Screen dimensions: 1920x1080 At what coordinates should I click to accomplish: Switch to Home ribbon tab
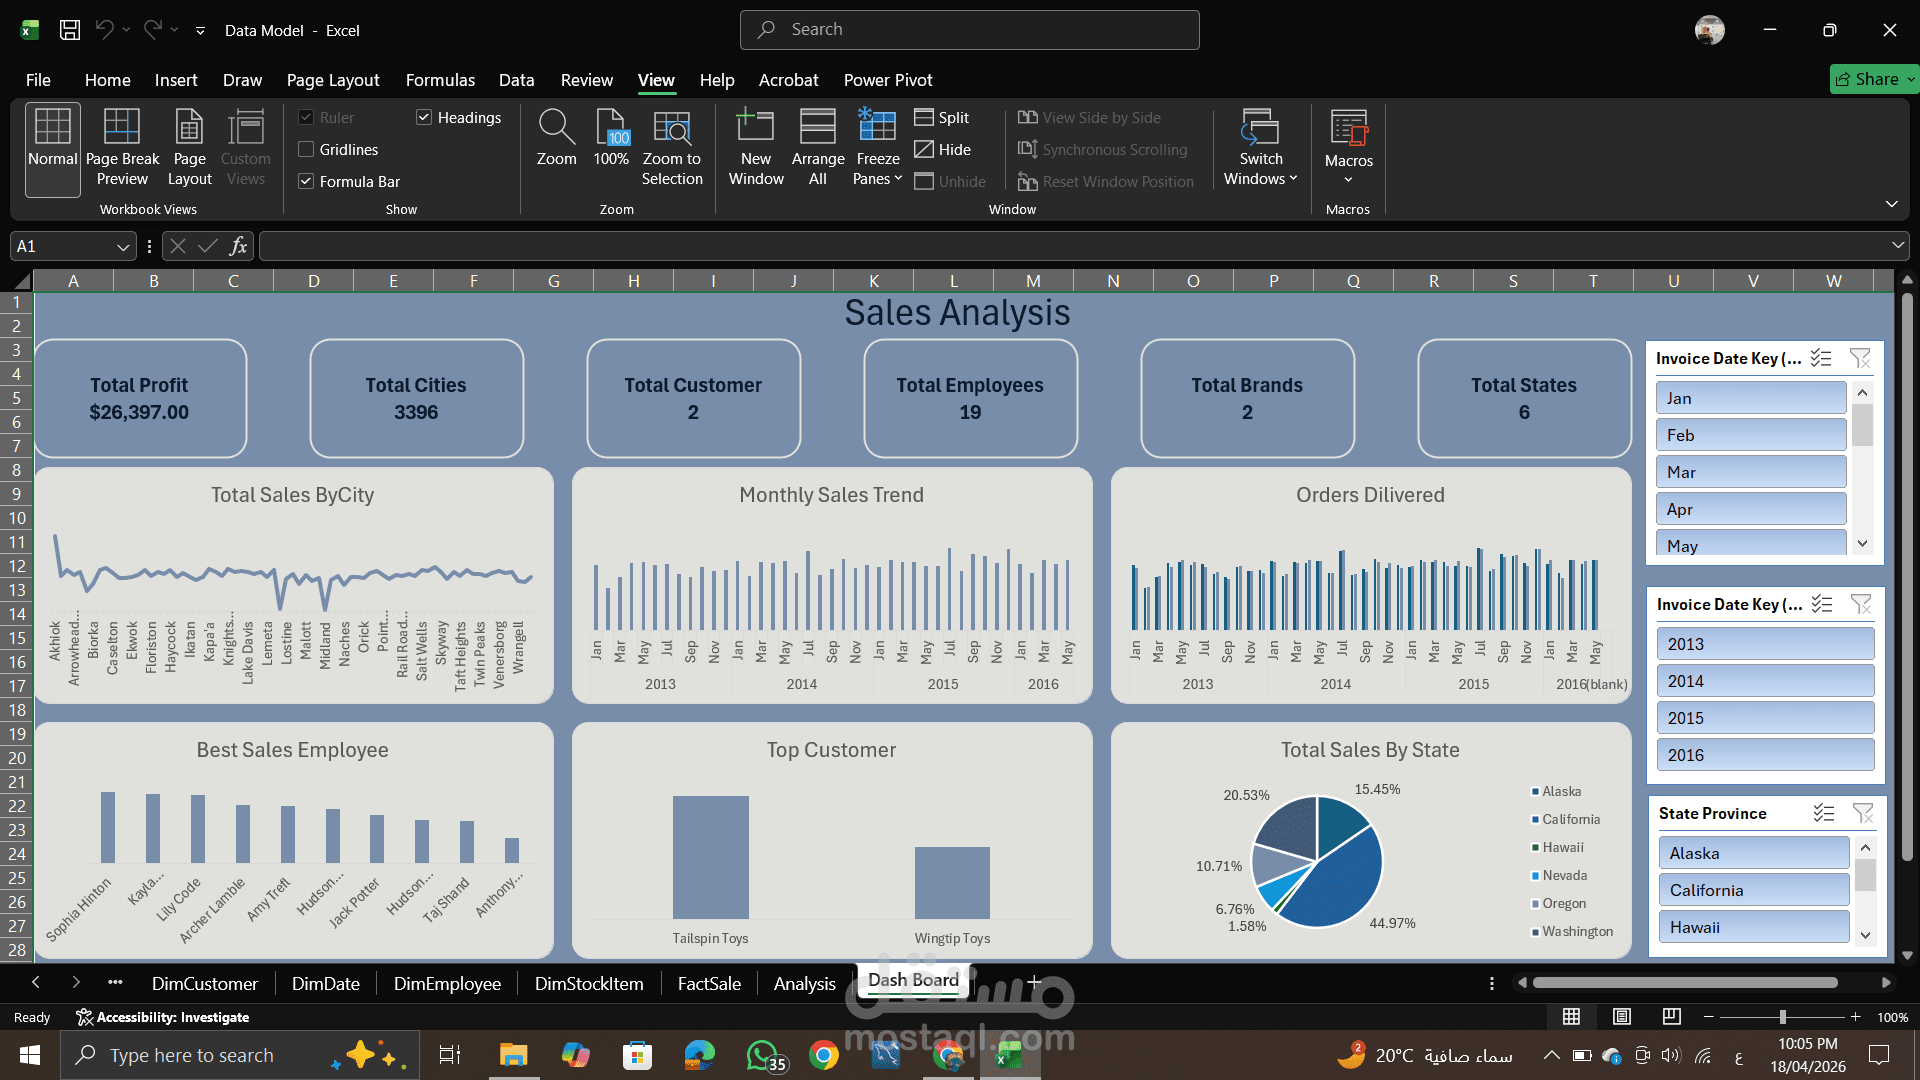[x=107, y=80]
